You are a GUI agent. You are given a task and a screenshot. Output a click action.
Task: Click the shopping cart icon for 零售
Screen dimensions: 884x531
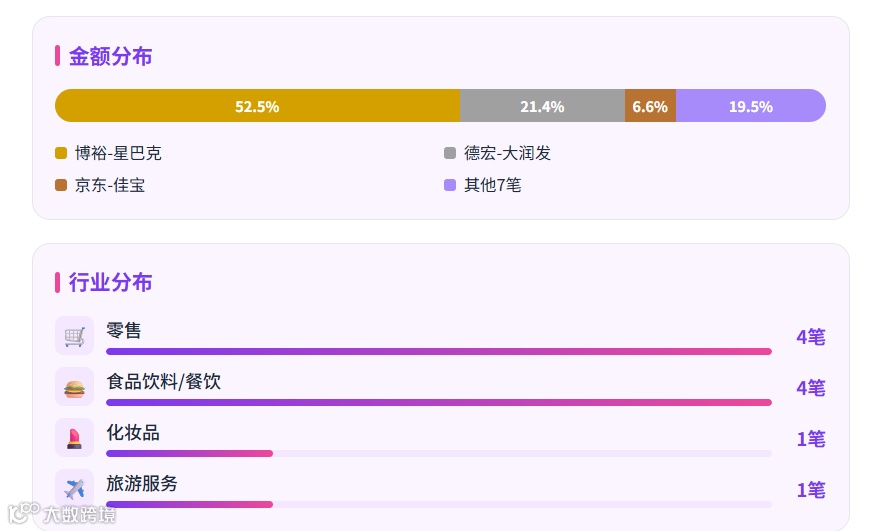(x=74, y=336)
